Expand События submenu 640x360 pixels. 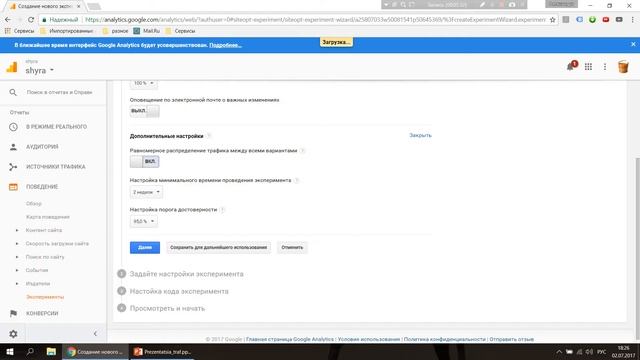pos(17,270)
